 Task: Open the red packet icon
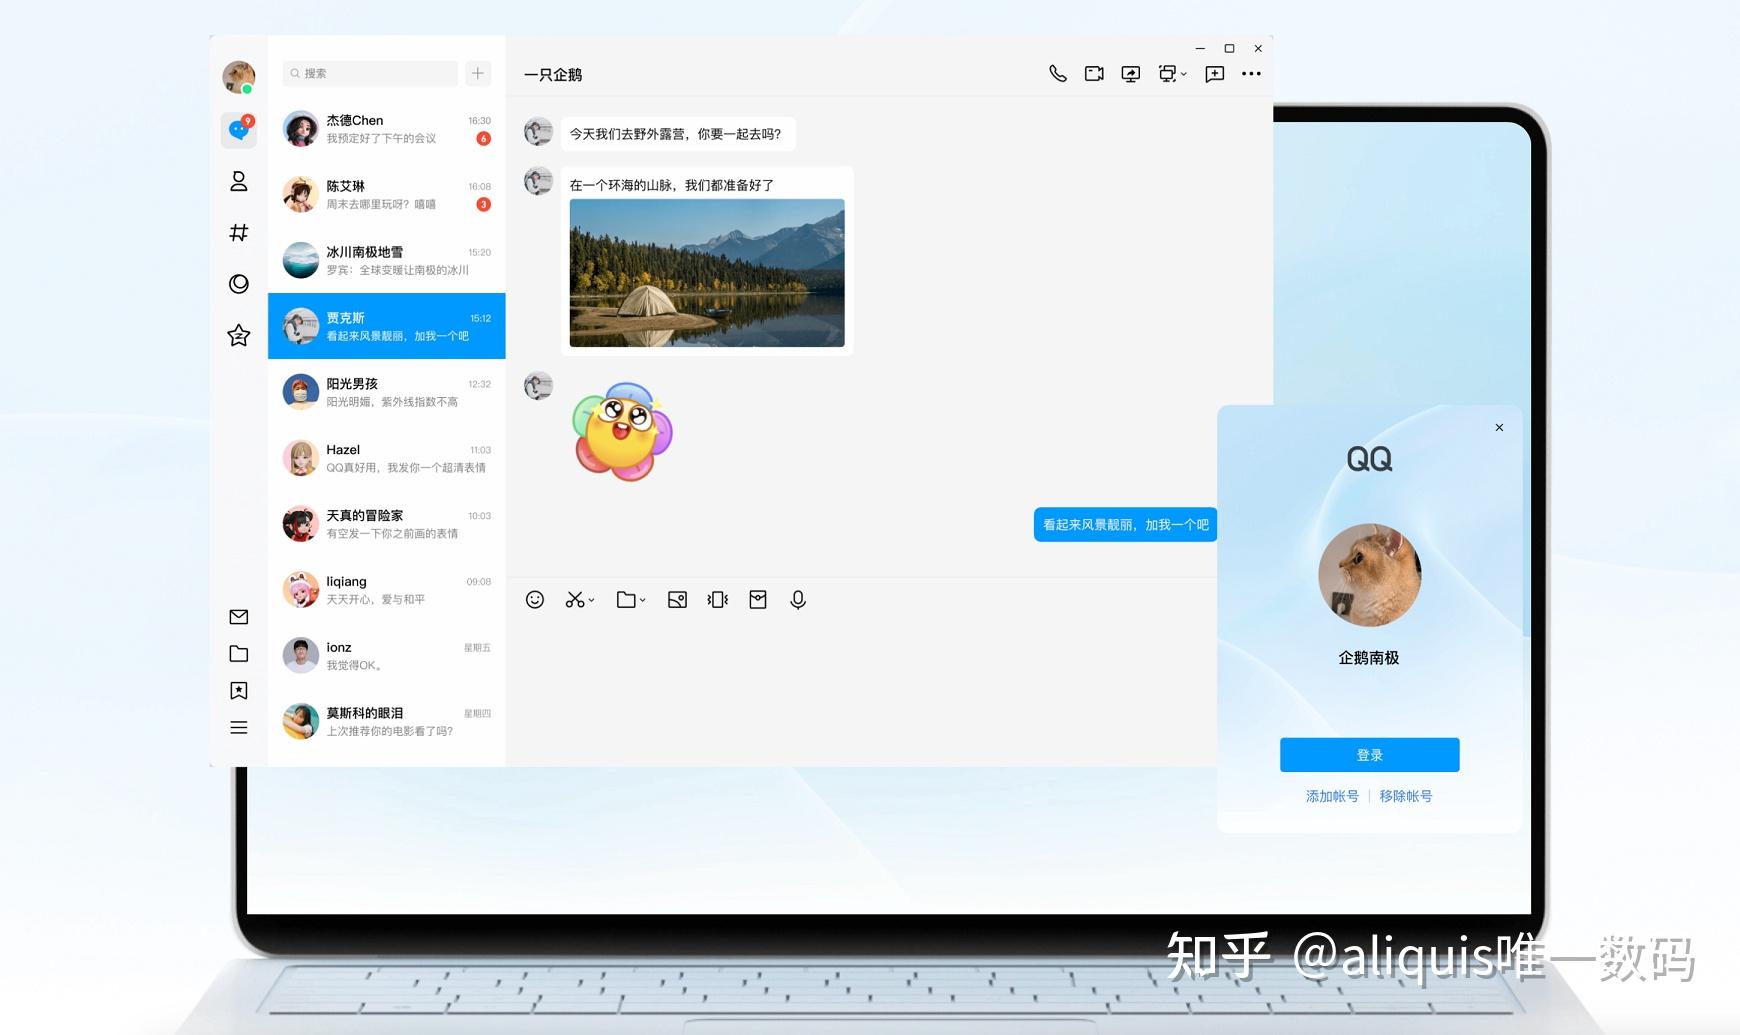(757, 600)
